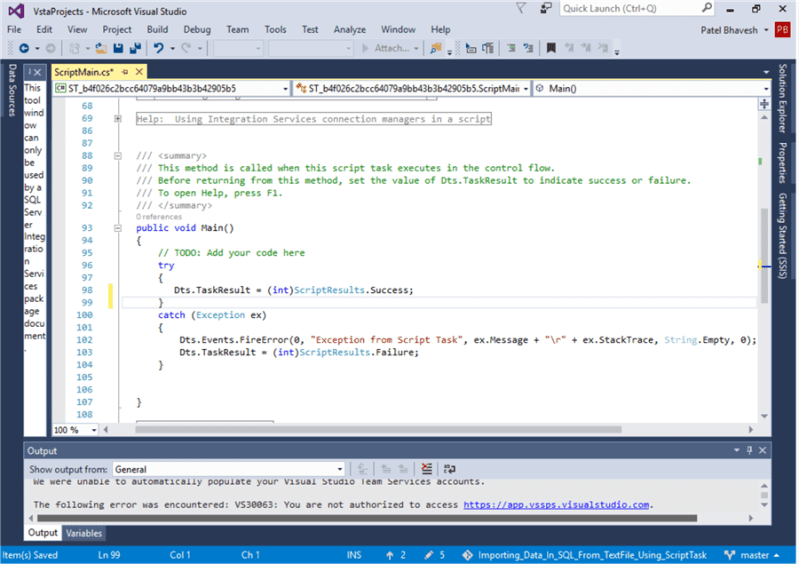Viewport: 799px width, 564px height.
Task: Switch to the Variables tab
Action: point(84,533)
